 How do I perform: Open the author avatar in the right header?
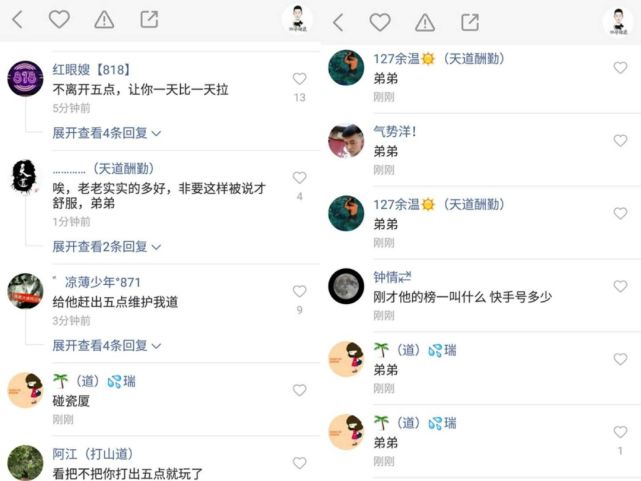[x=618, y=22]
